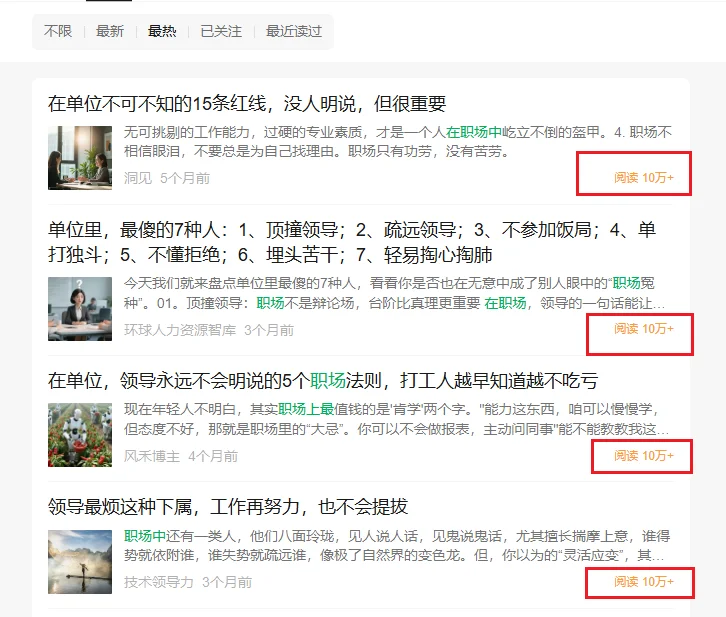726x617 pixels.
Task: Switch to the 最近读过 filter tab
Action: click(x=294, y=31)
